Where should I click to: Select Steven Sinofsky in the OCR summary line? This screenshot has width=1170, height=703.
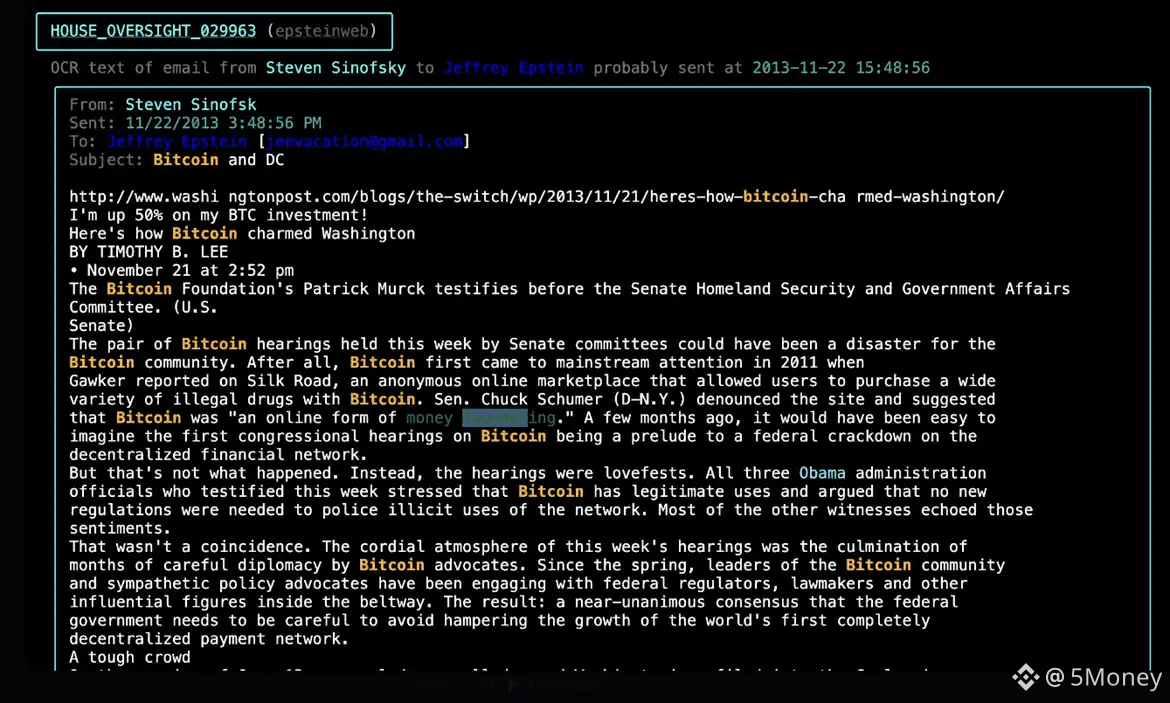[x=336, y=68]
